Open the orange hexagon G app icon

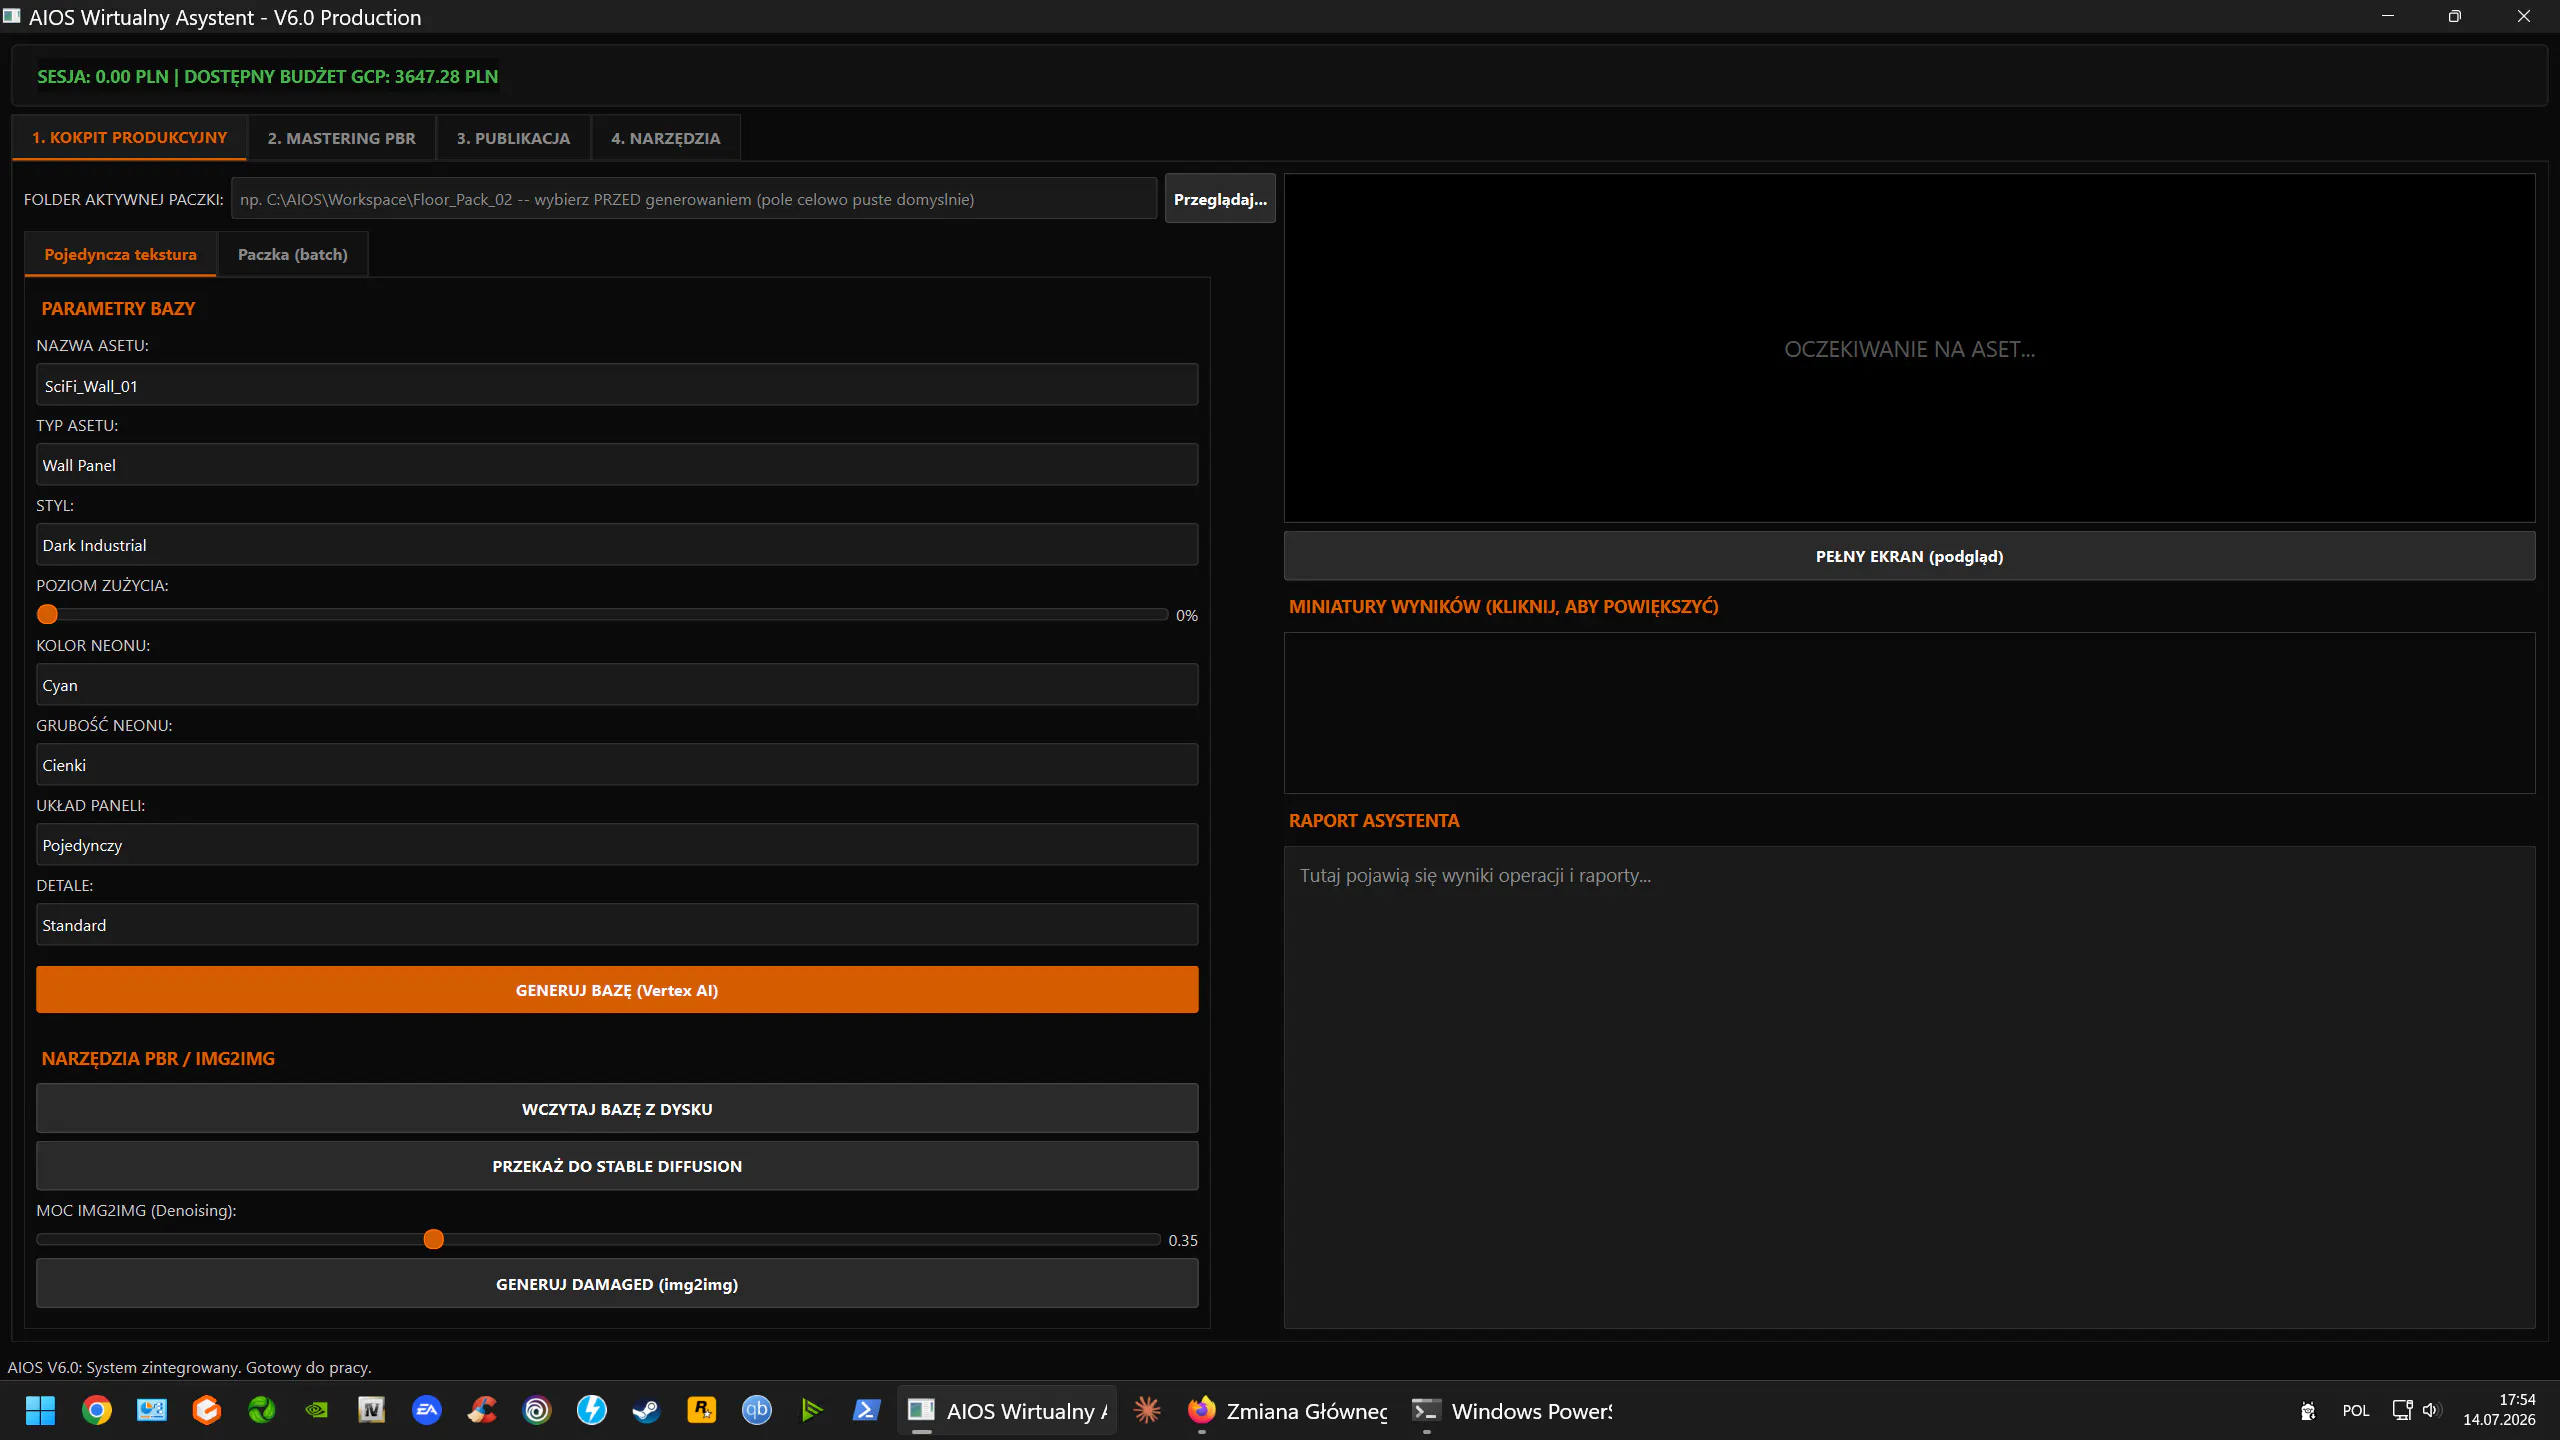[207, 1410]
